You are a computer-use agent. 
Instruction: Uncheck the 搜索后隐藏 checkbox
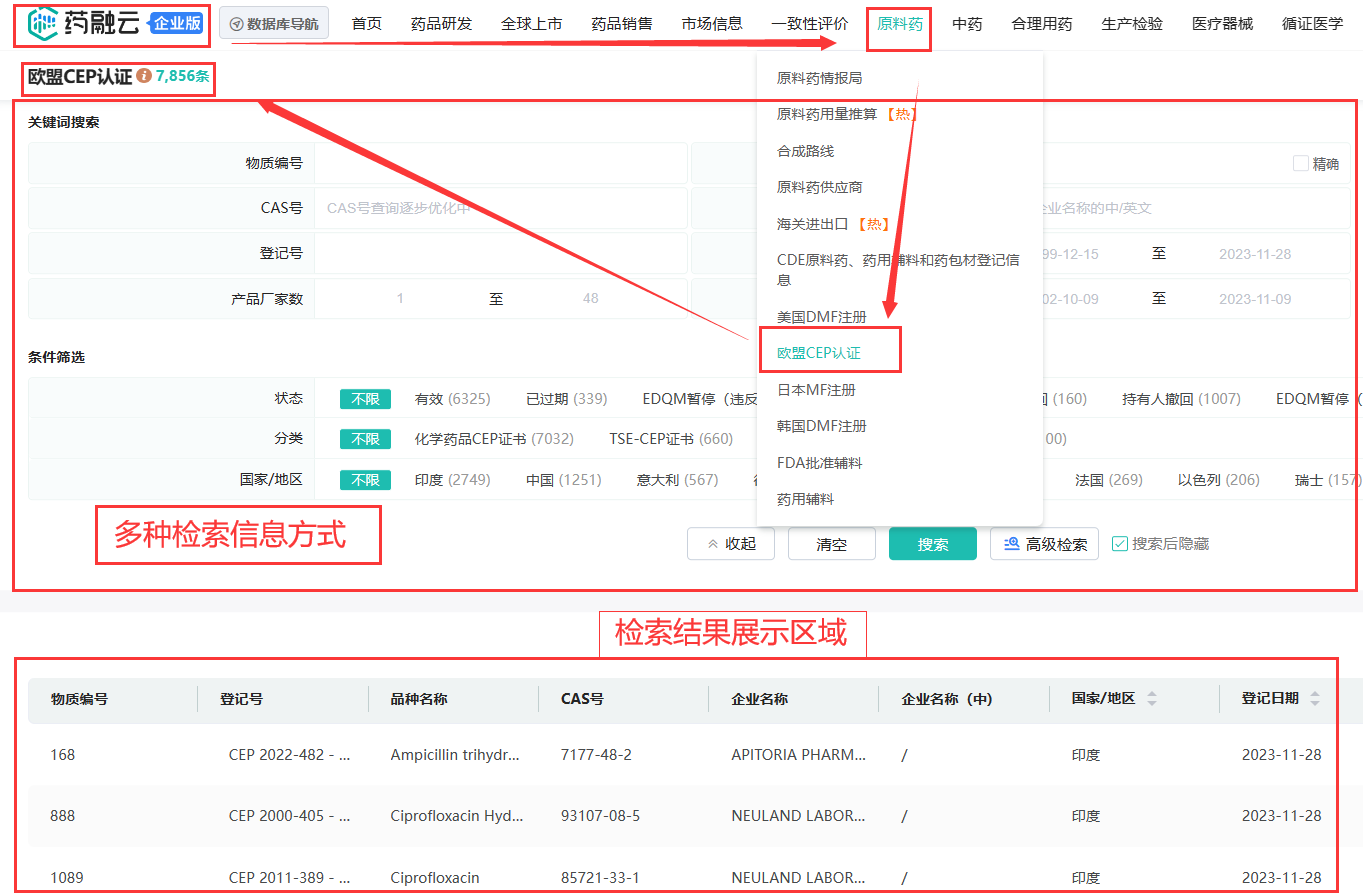1120,544
